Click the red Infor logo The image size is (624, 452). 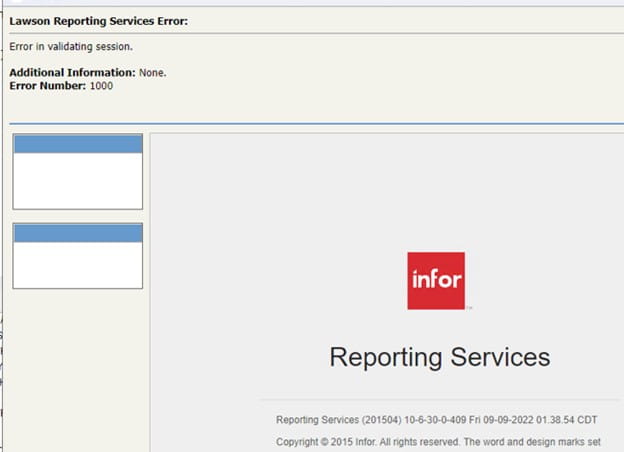[436, 281]
